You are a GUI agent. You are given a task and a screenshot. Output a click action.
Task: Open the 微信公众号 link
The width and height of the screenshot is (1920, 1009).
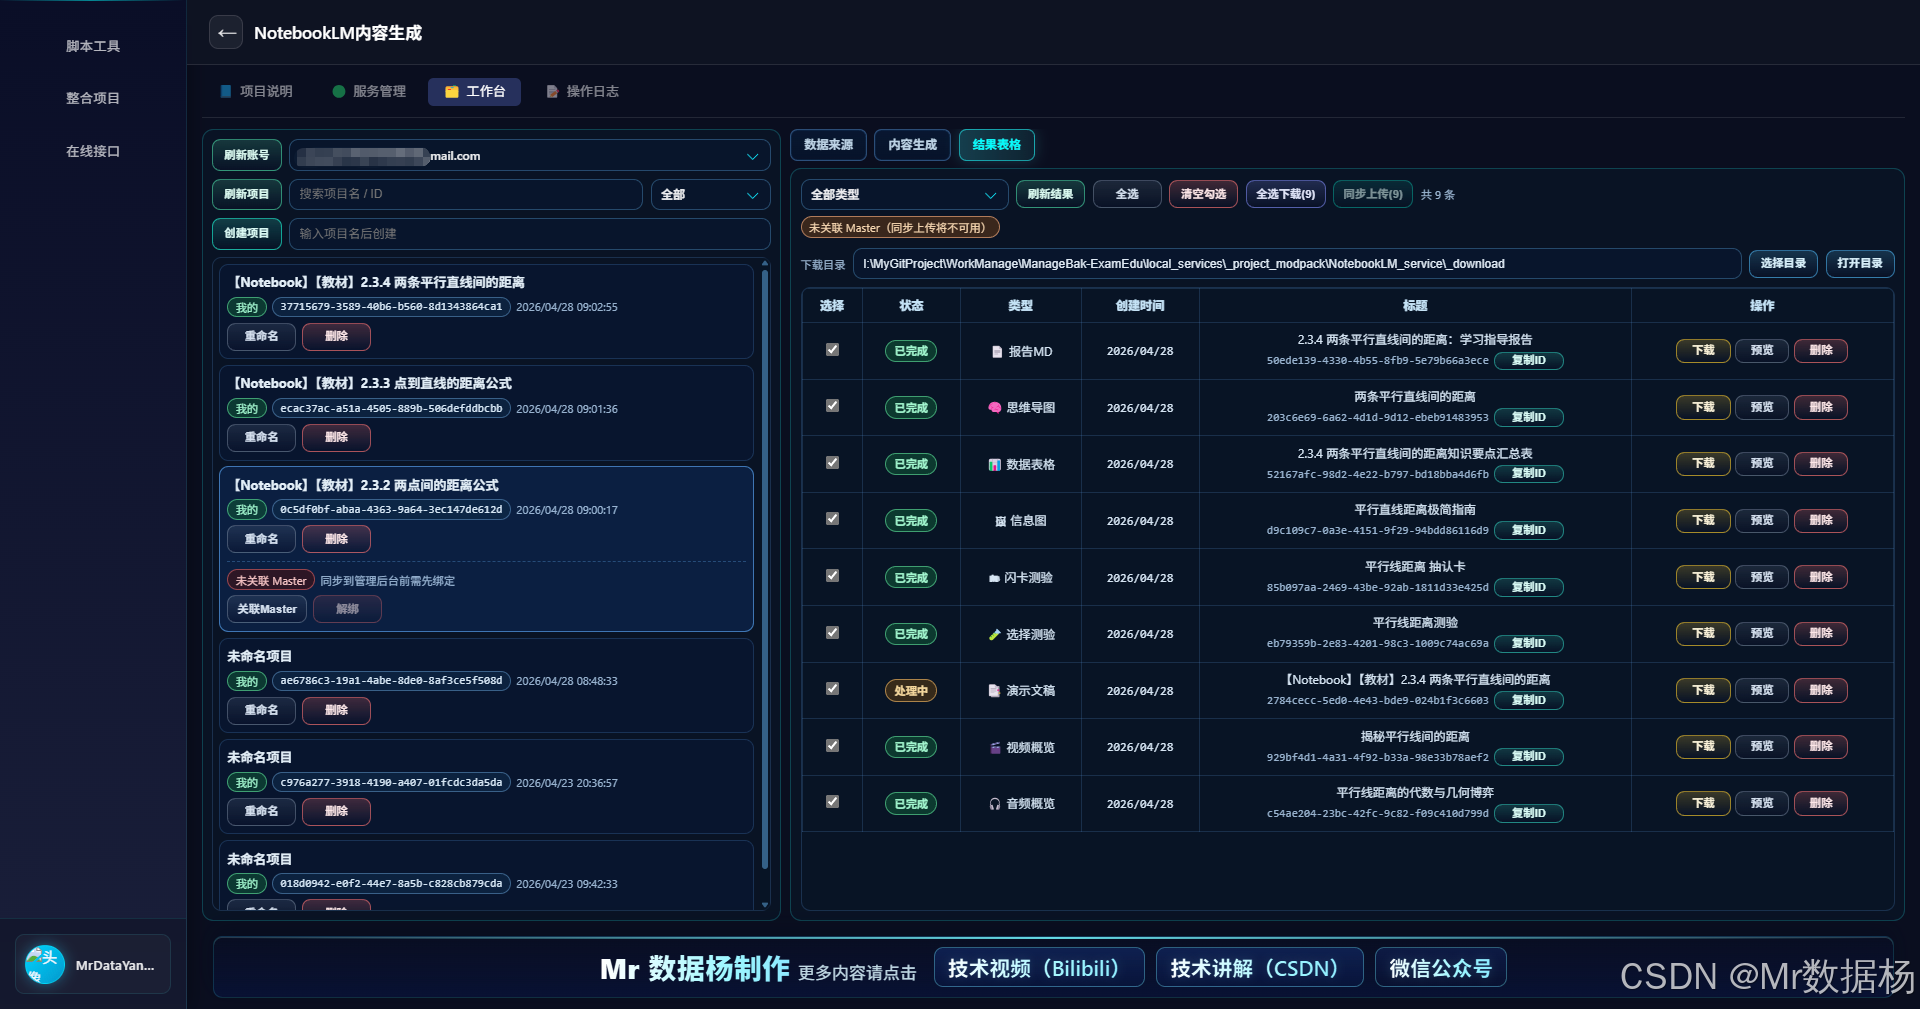pos(1441,968)
